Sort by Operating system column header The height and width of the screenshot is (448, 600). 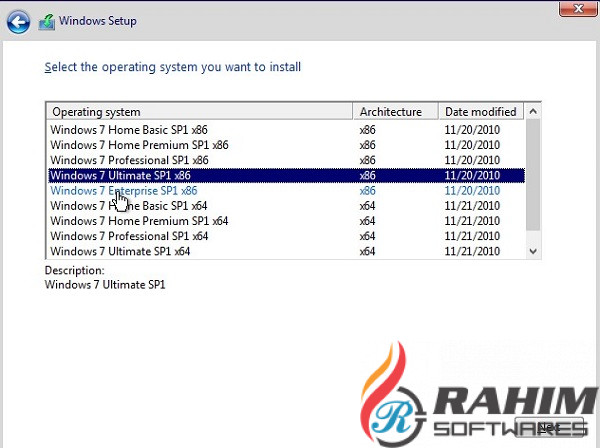tap(199, 112)
